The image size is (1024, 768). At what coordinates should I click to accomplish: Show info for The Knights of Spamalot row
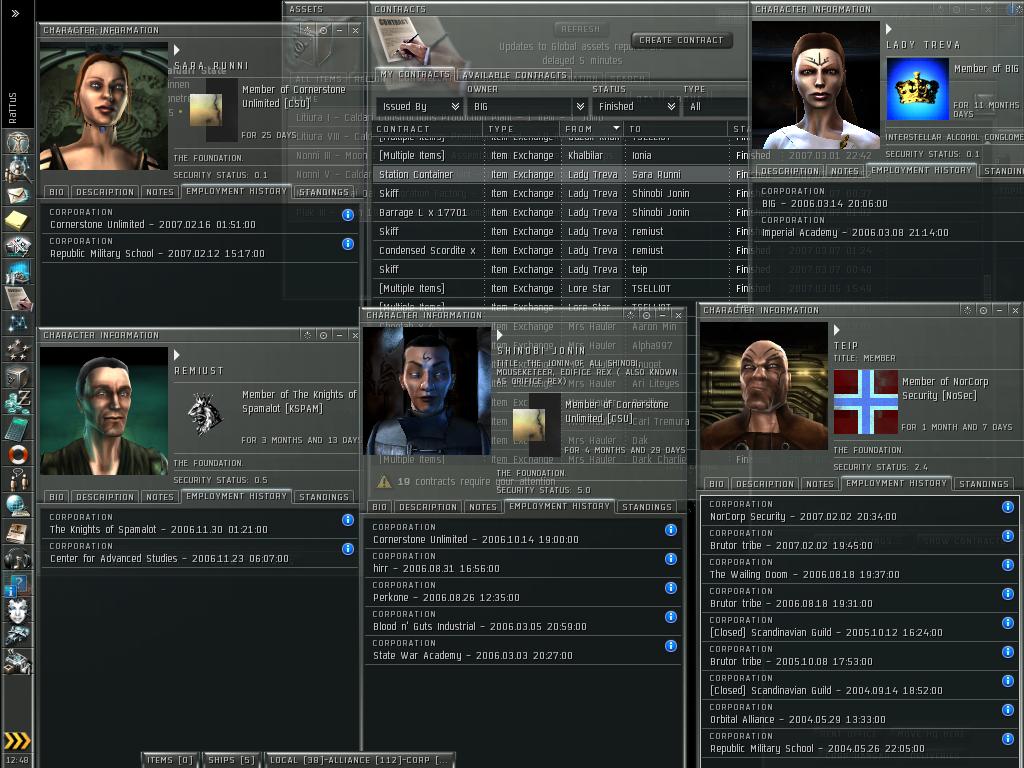[x=348, y=520]
